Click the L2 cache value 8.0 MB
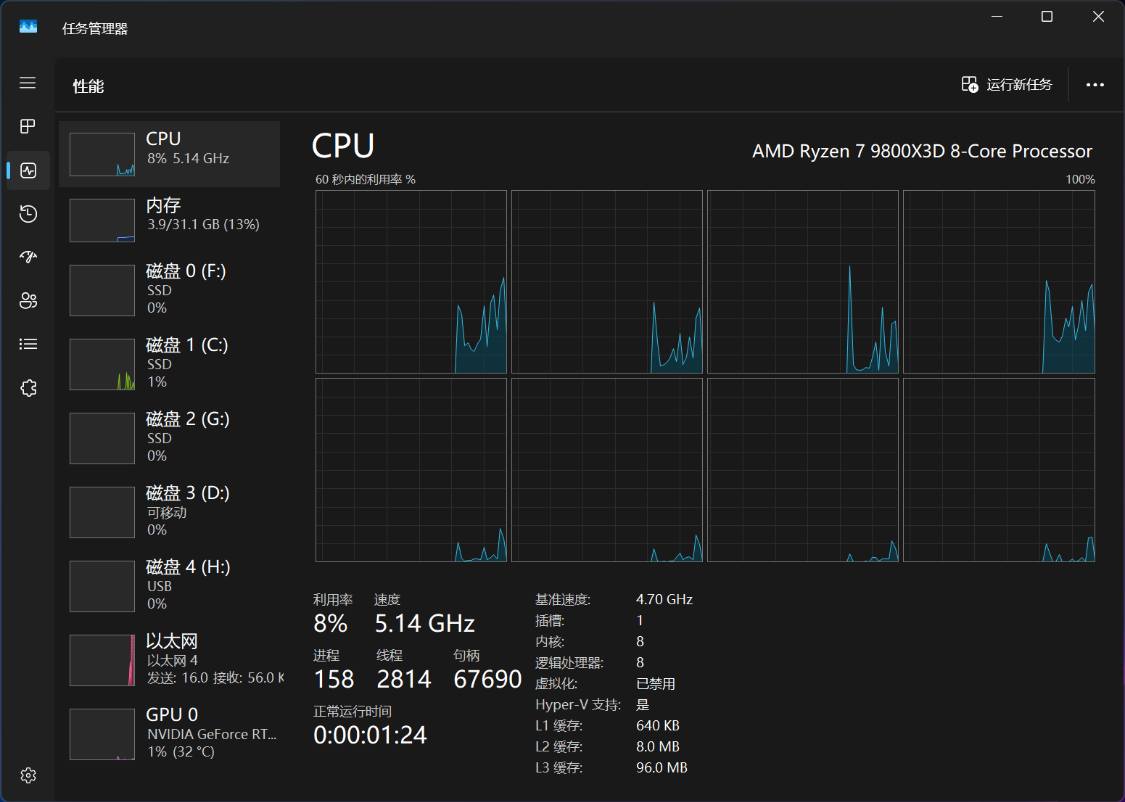Image resolution: width=1125 pixels, height=802 pixels. (x=658, y=747)
